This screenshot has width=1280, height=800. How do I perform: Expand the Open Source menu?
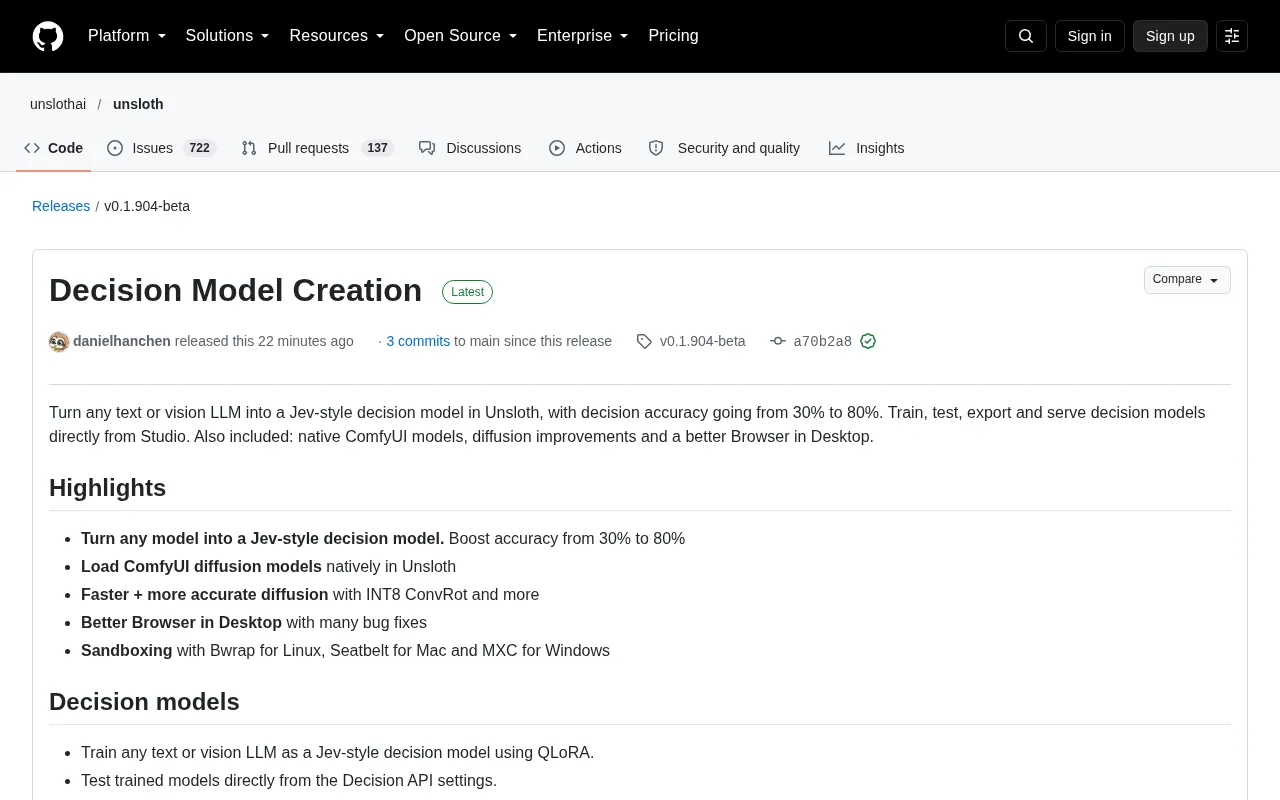pos(461,36)
